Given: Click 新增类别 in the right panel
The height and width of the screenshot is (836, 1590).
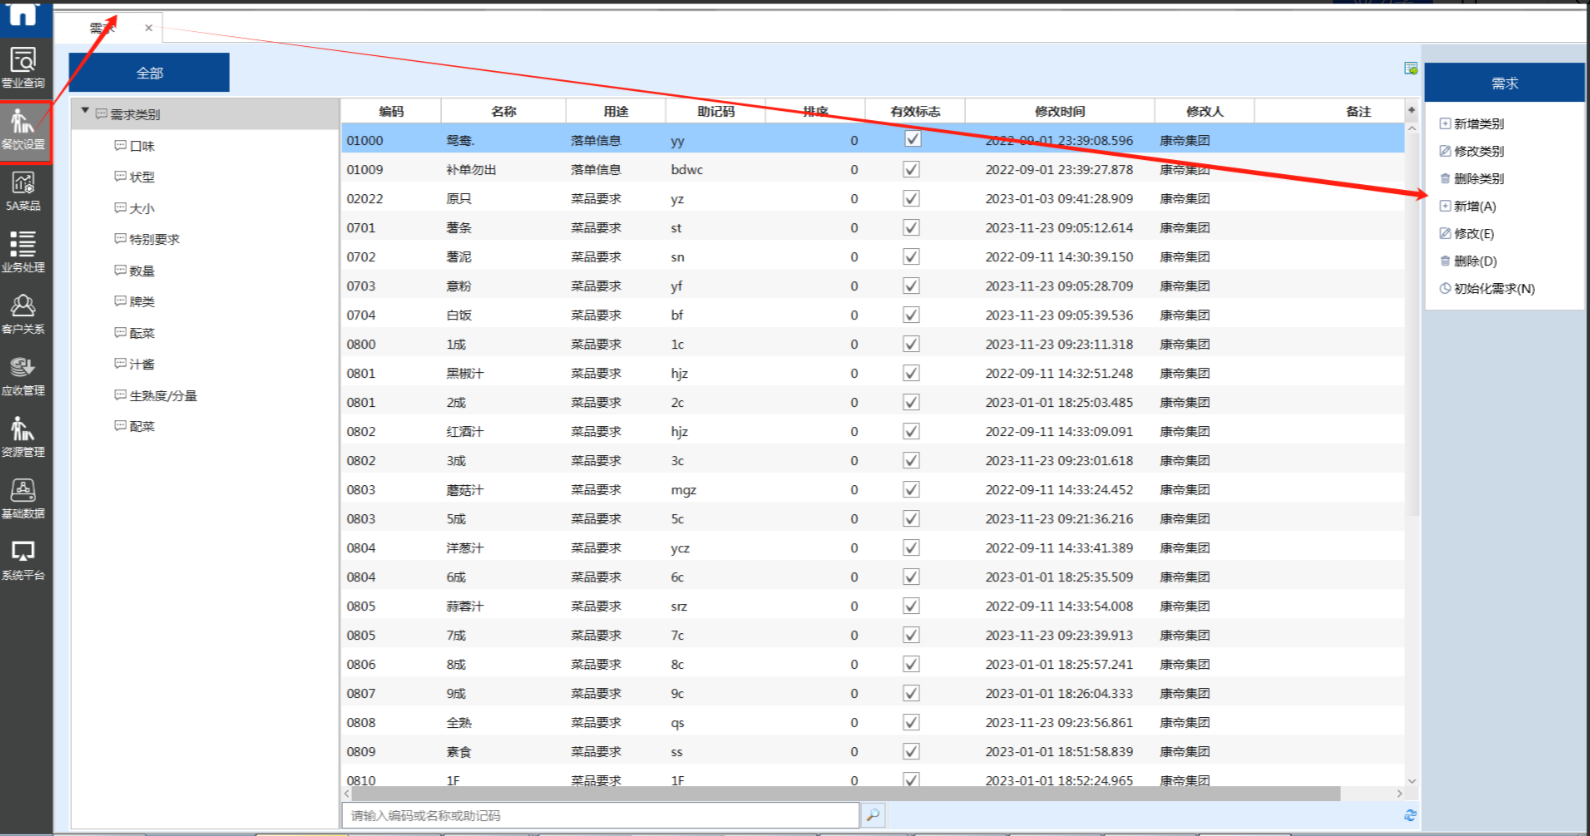Looking at the screenshot, I should pos(1478,124).
